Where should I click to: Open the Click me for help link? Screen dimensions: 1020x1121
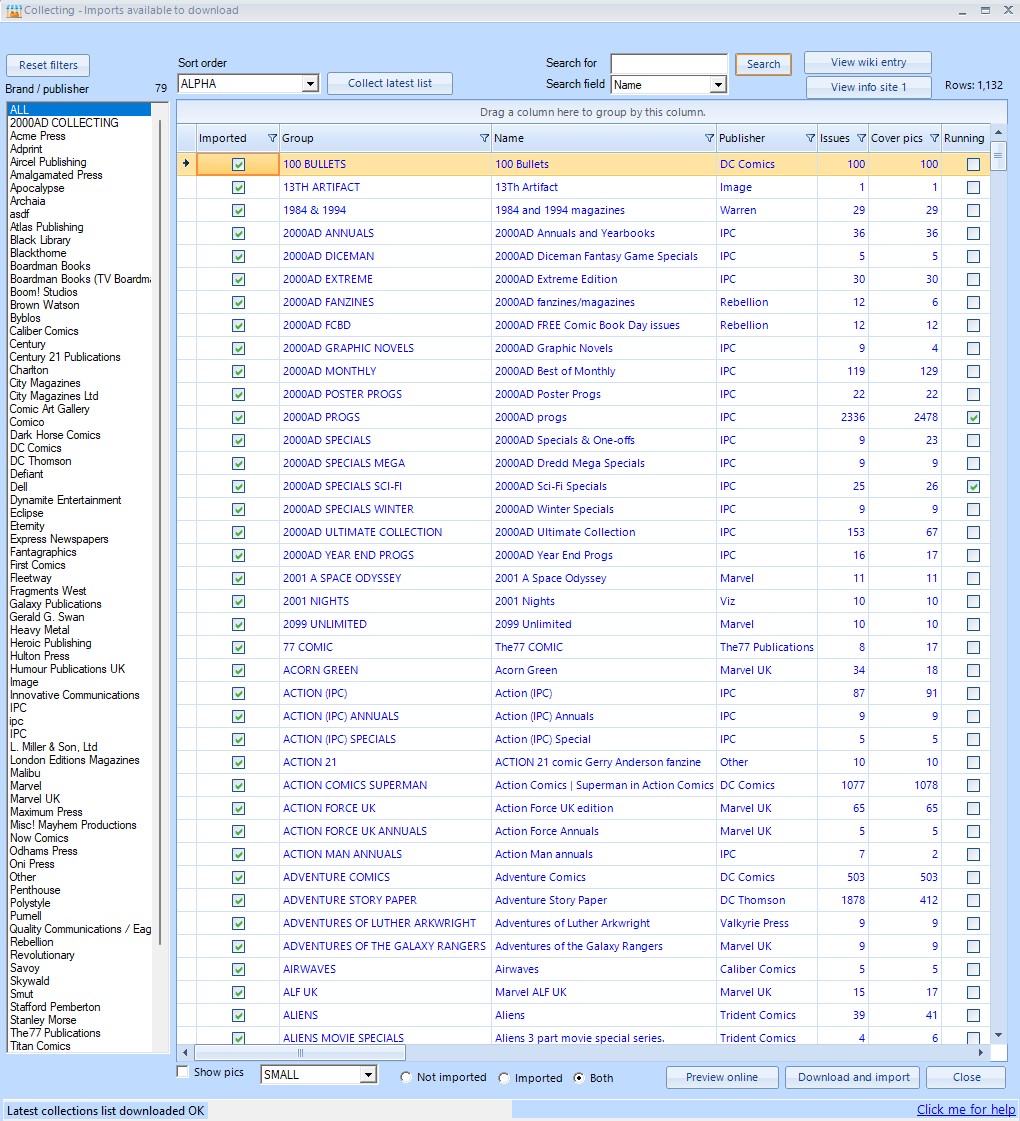coord(966,1110)
